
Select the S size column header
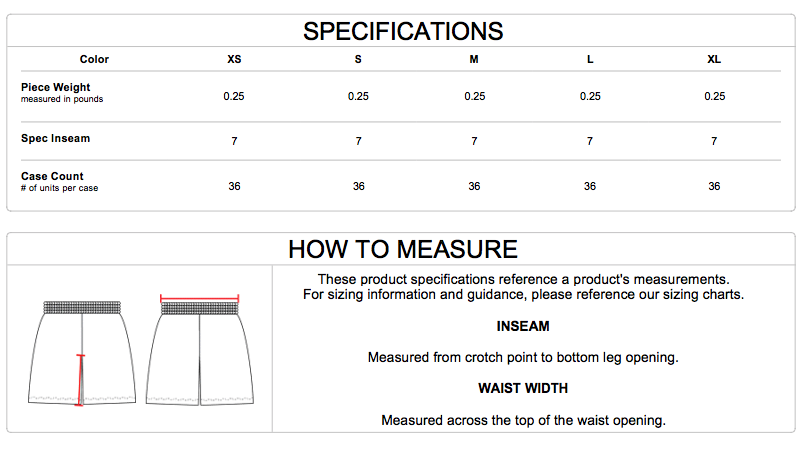(358, 60)
